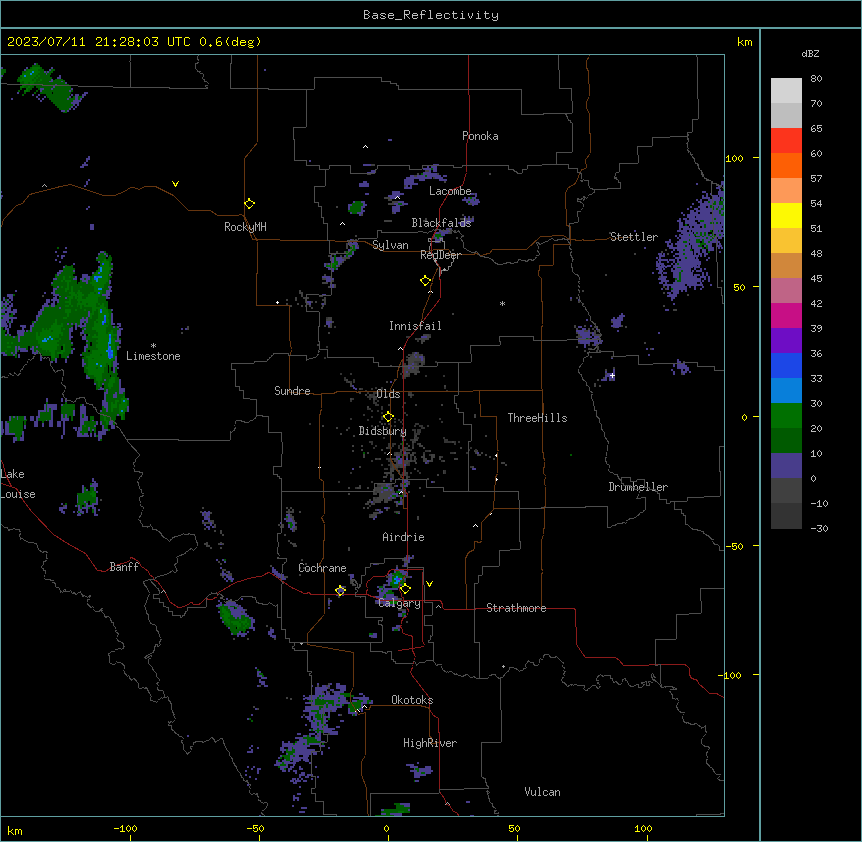Click the Didsbury town label

point(383,431)
